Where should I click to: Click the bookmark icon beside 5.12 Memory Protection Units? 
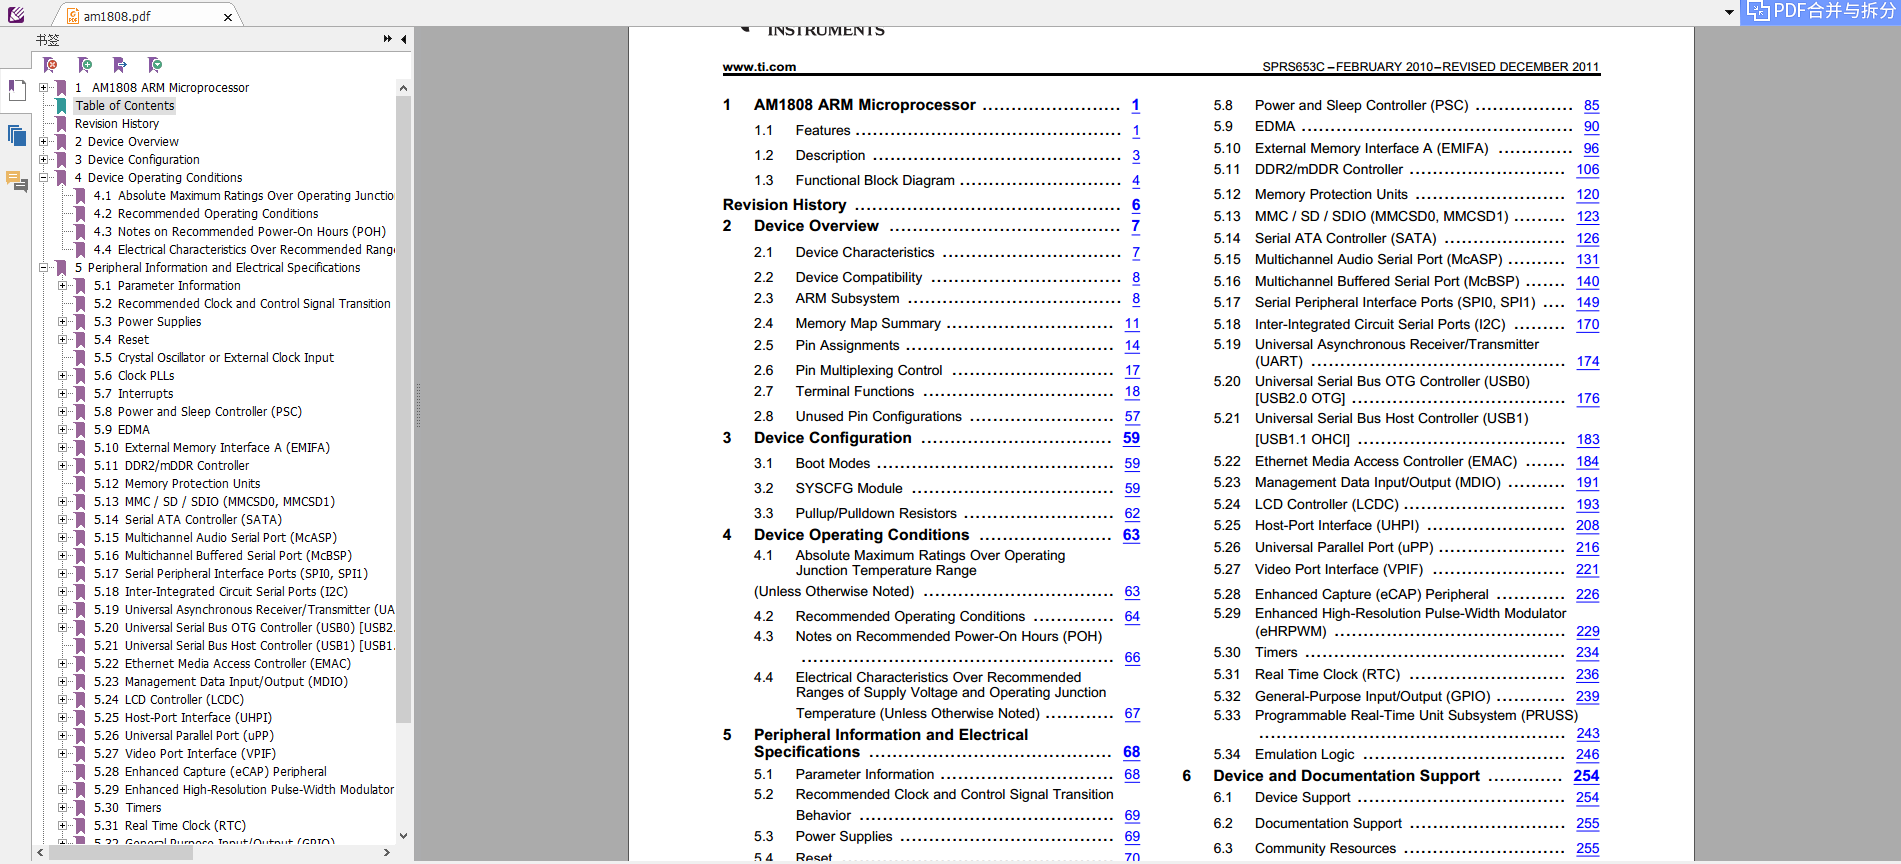[80, 484]
